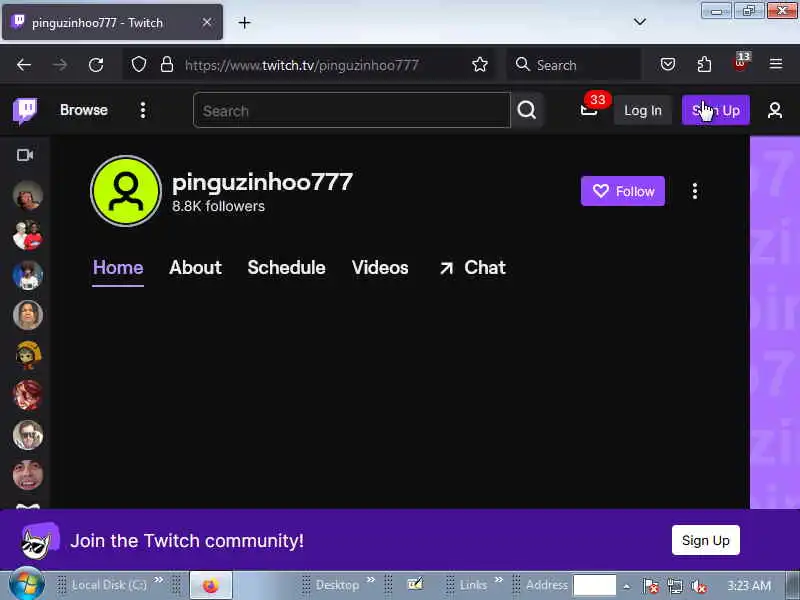Click the padlock site information icon
The image size is (800, 600).
(x=167, y=65)
